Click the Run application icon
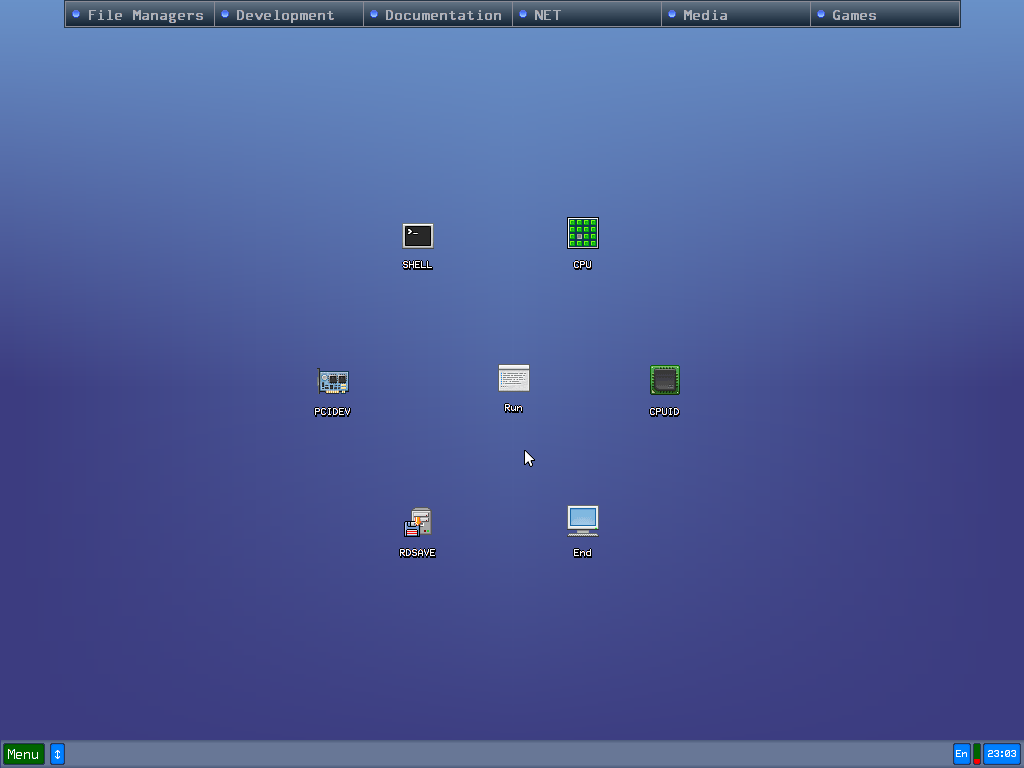Viewport: 1024px width, 768px height. (513, 378)
